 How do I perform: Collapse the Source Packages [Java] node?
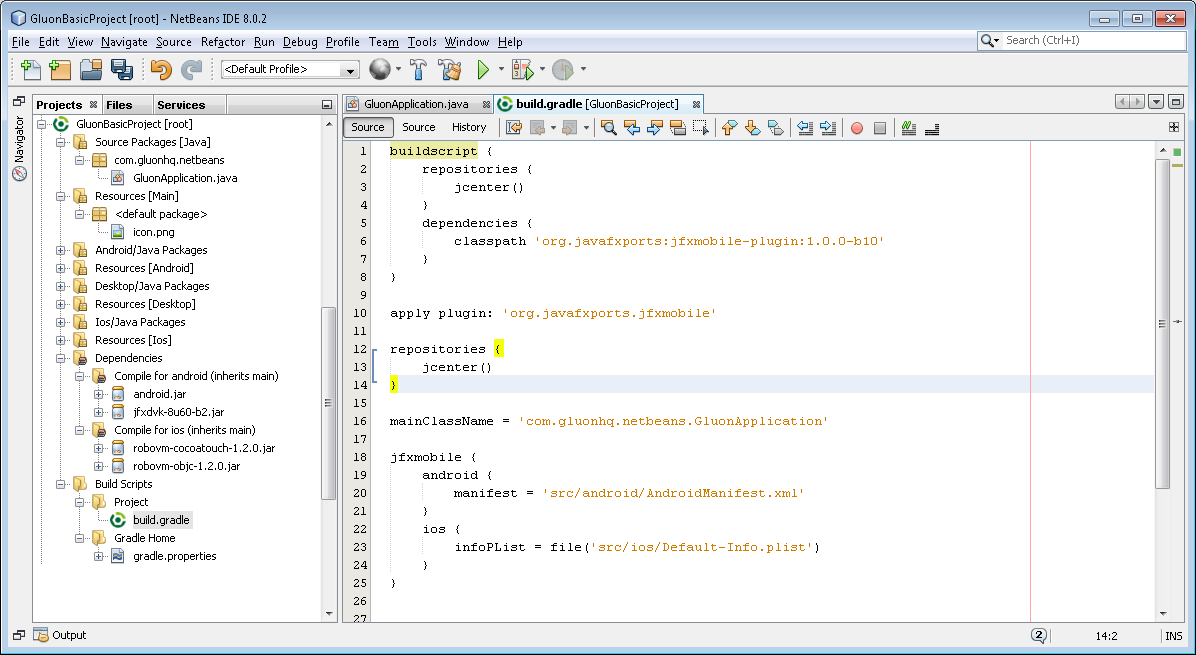pyautogui.click(x=60, y=142)
